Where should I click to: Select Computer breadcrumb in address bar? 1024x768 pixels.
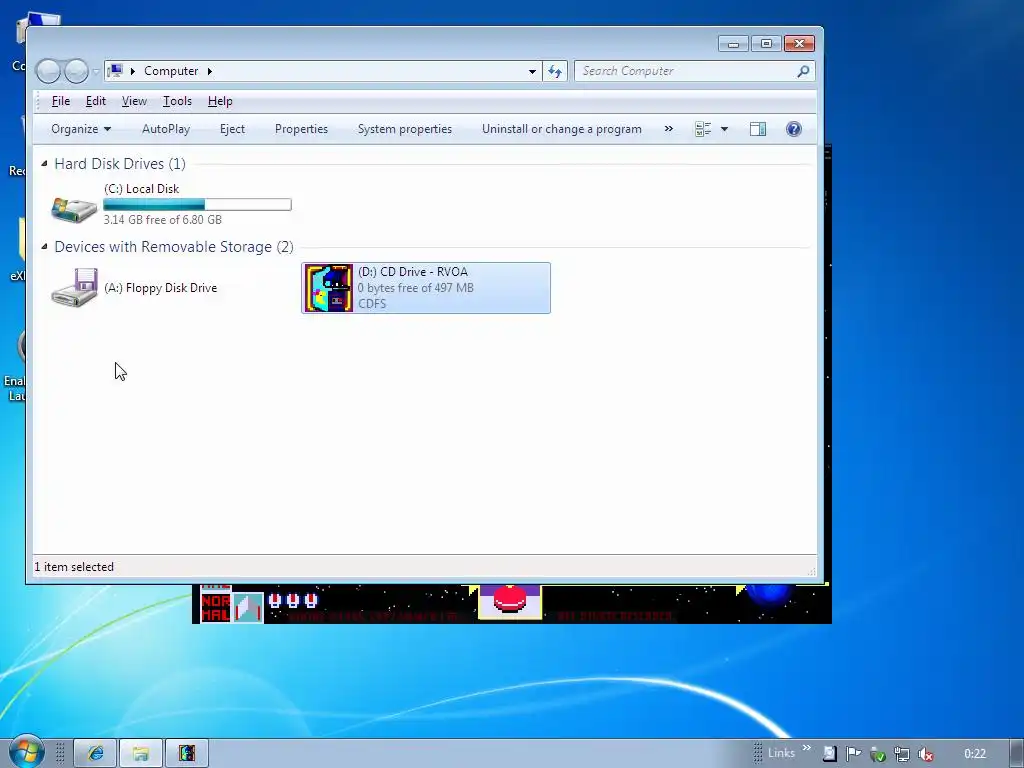(x=171, y=71)
